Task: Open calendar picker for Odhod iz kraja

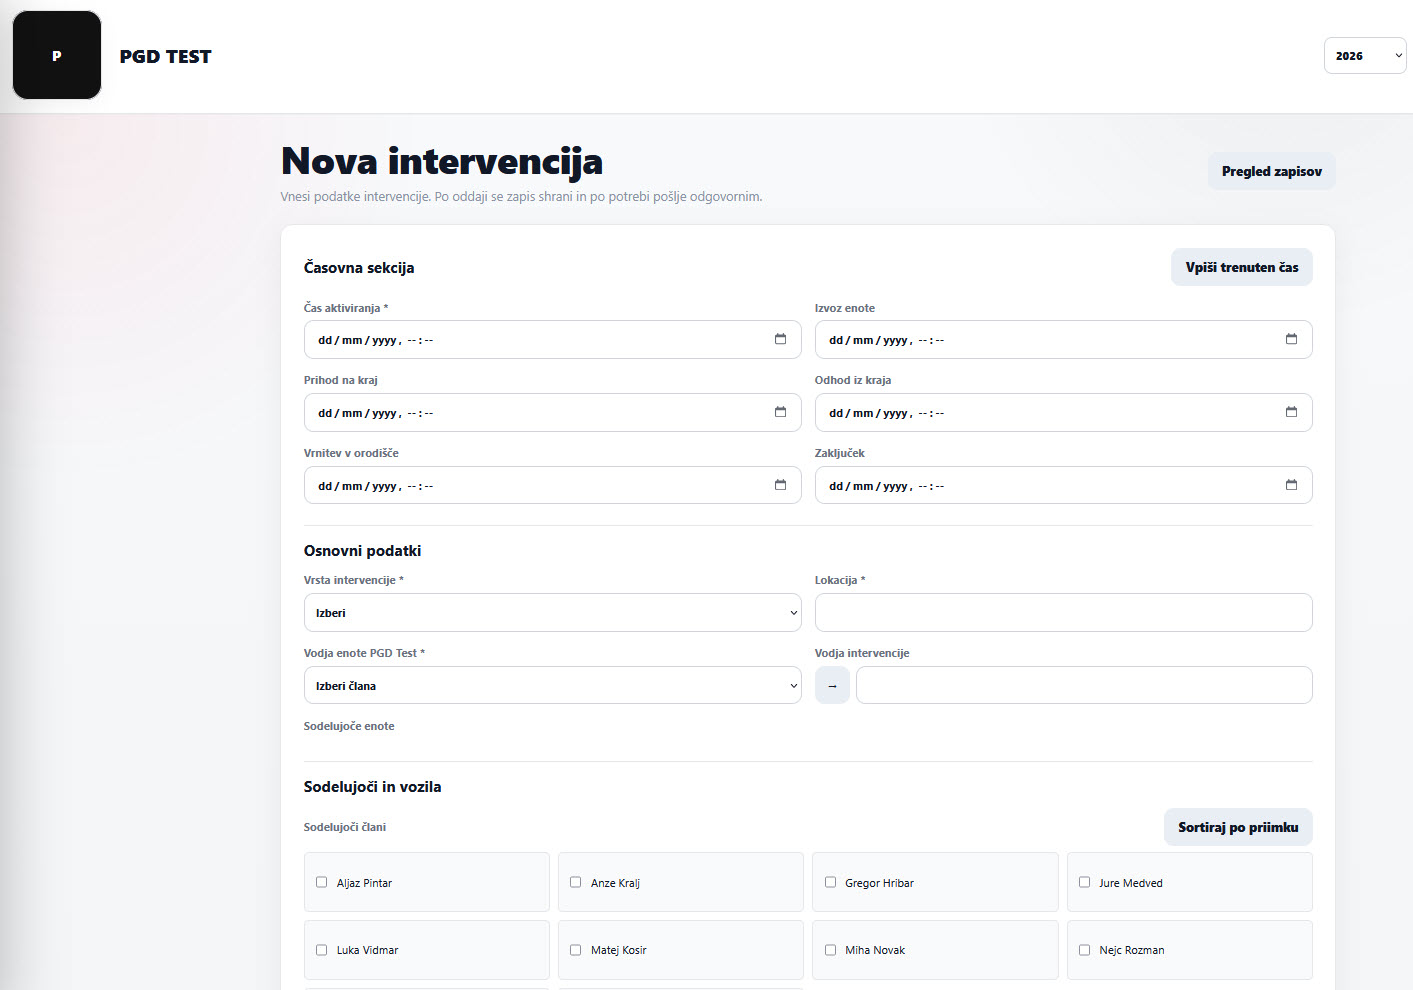Action: tap(1291, 412)
